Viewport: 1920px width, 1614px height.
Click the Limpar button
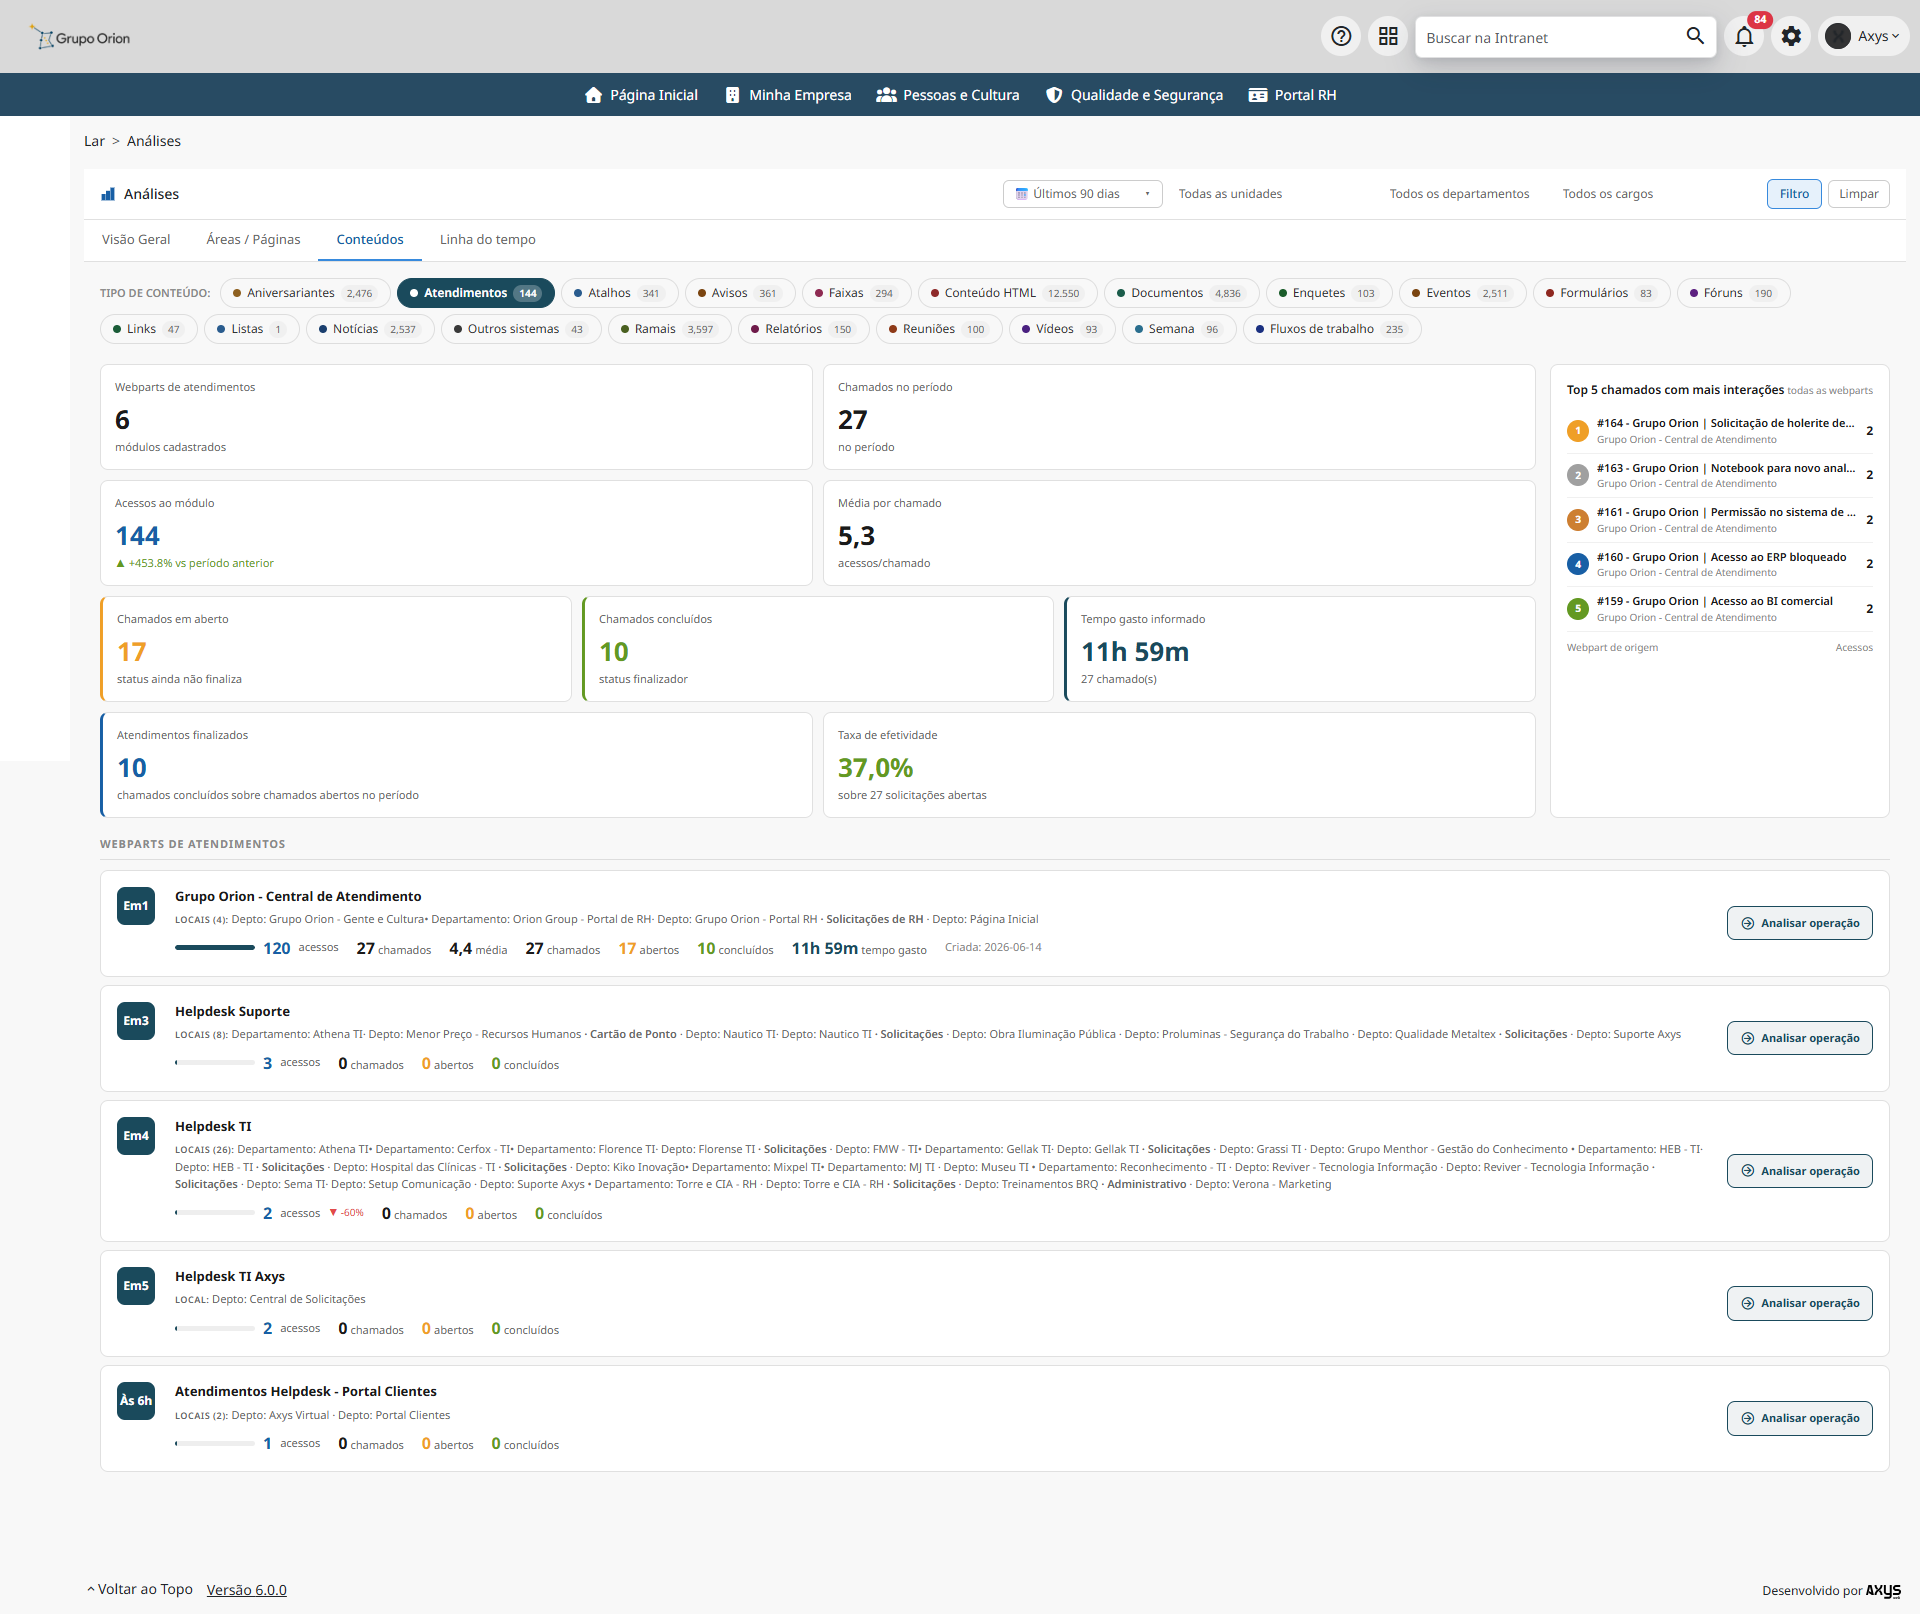(x=1858, y=194)
